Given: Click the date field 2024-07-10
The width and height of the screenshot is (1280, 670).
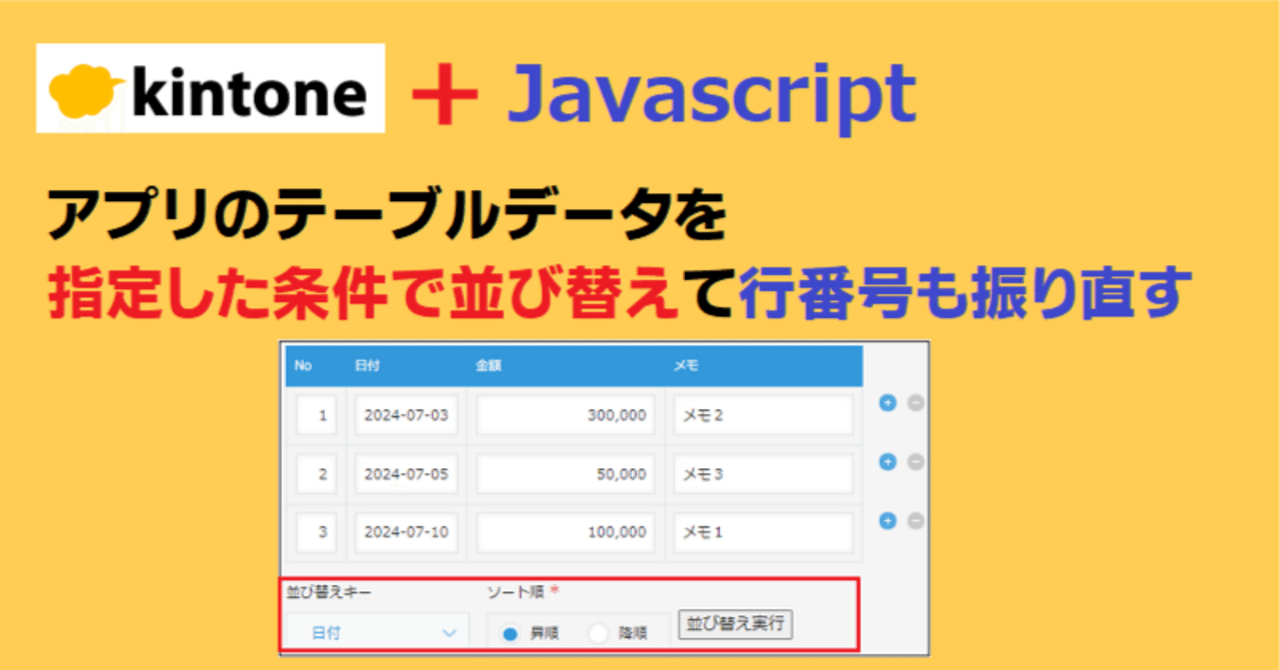Looking at the screenshot, I should tap(406, 533).
